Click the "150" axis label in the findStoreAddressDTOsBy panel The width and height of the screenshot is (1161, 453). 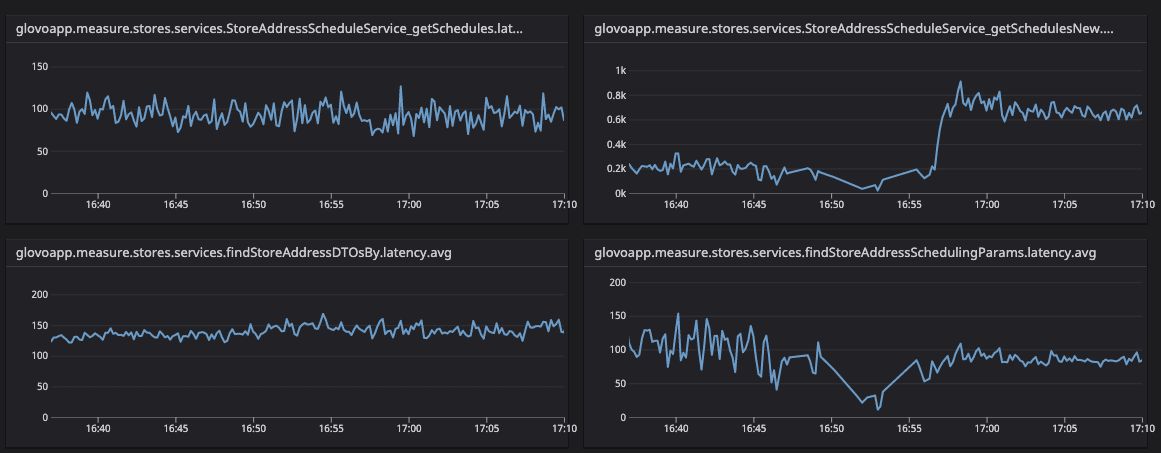(x=40, y=326)
